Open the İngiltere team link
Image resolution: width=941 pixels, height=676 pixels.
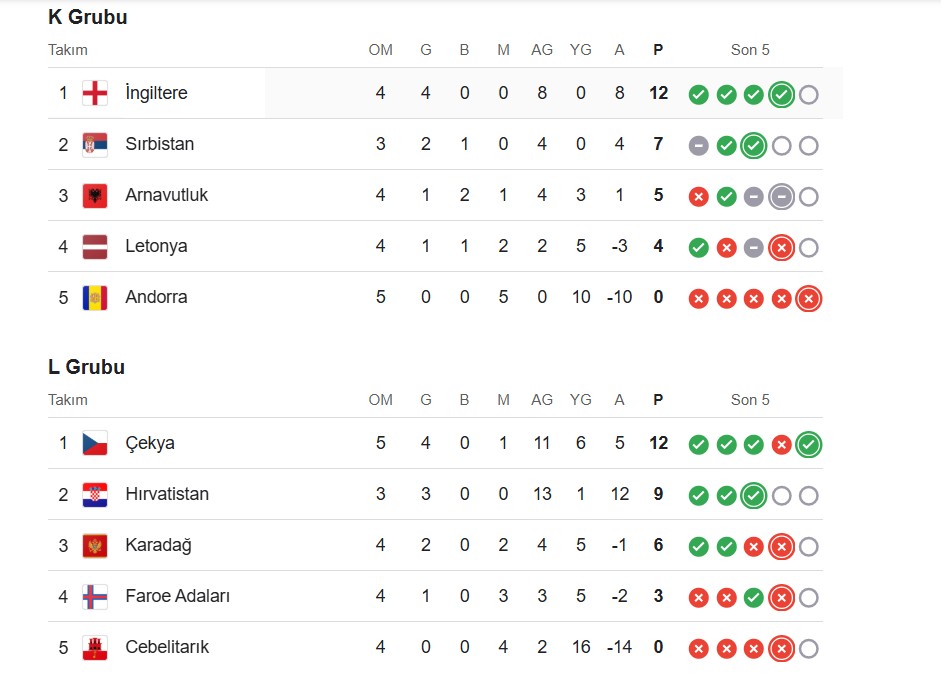click(156, 93)
